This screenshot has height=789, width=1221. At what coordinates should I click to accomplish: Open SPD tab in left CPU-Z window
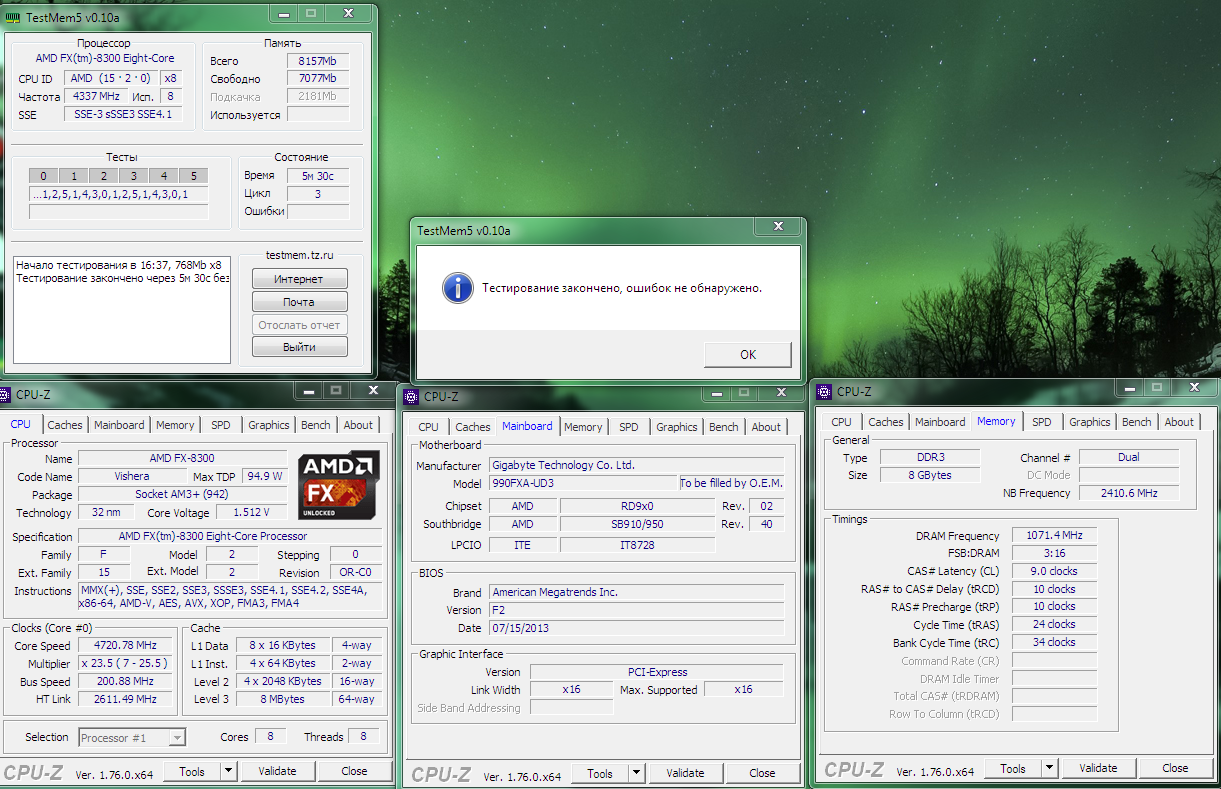[x=220, y=425]
